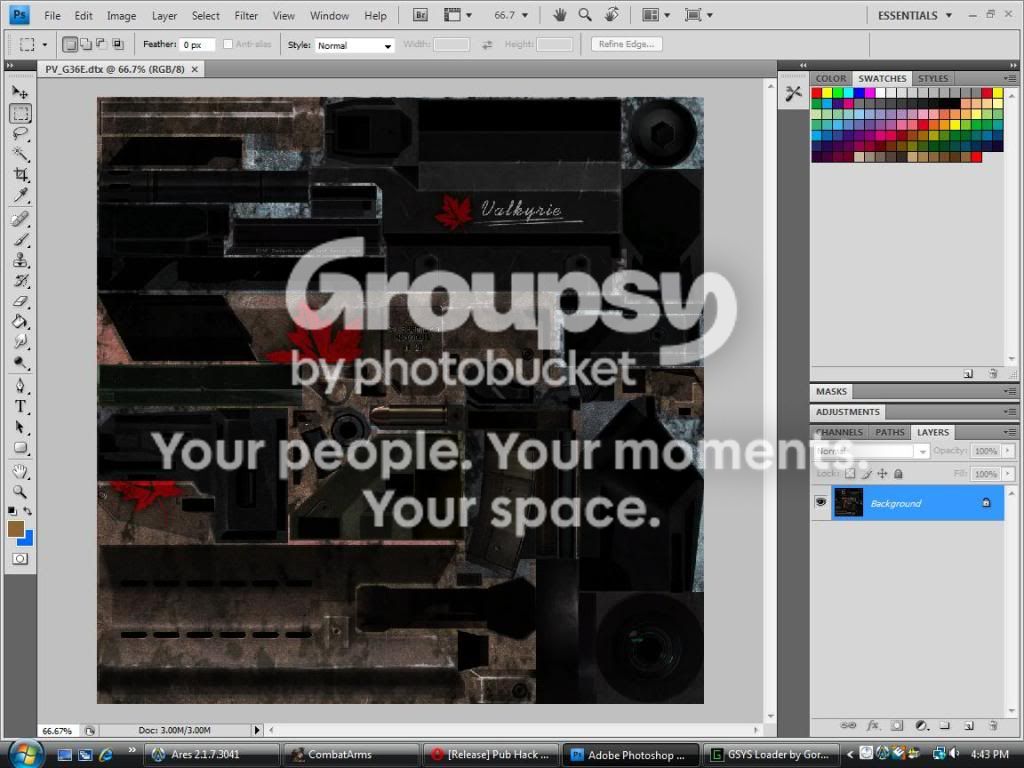Toggle Quick Mask mode
The width and height of the screenshot is (1024, 768).
pos(20,559)
